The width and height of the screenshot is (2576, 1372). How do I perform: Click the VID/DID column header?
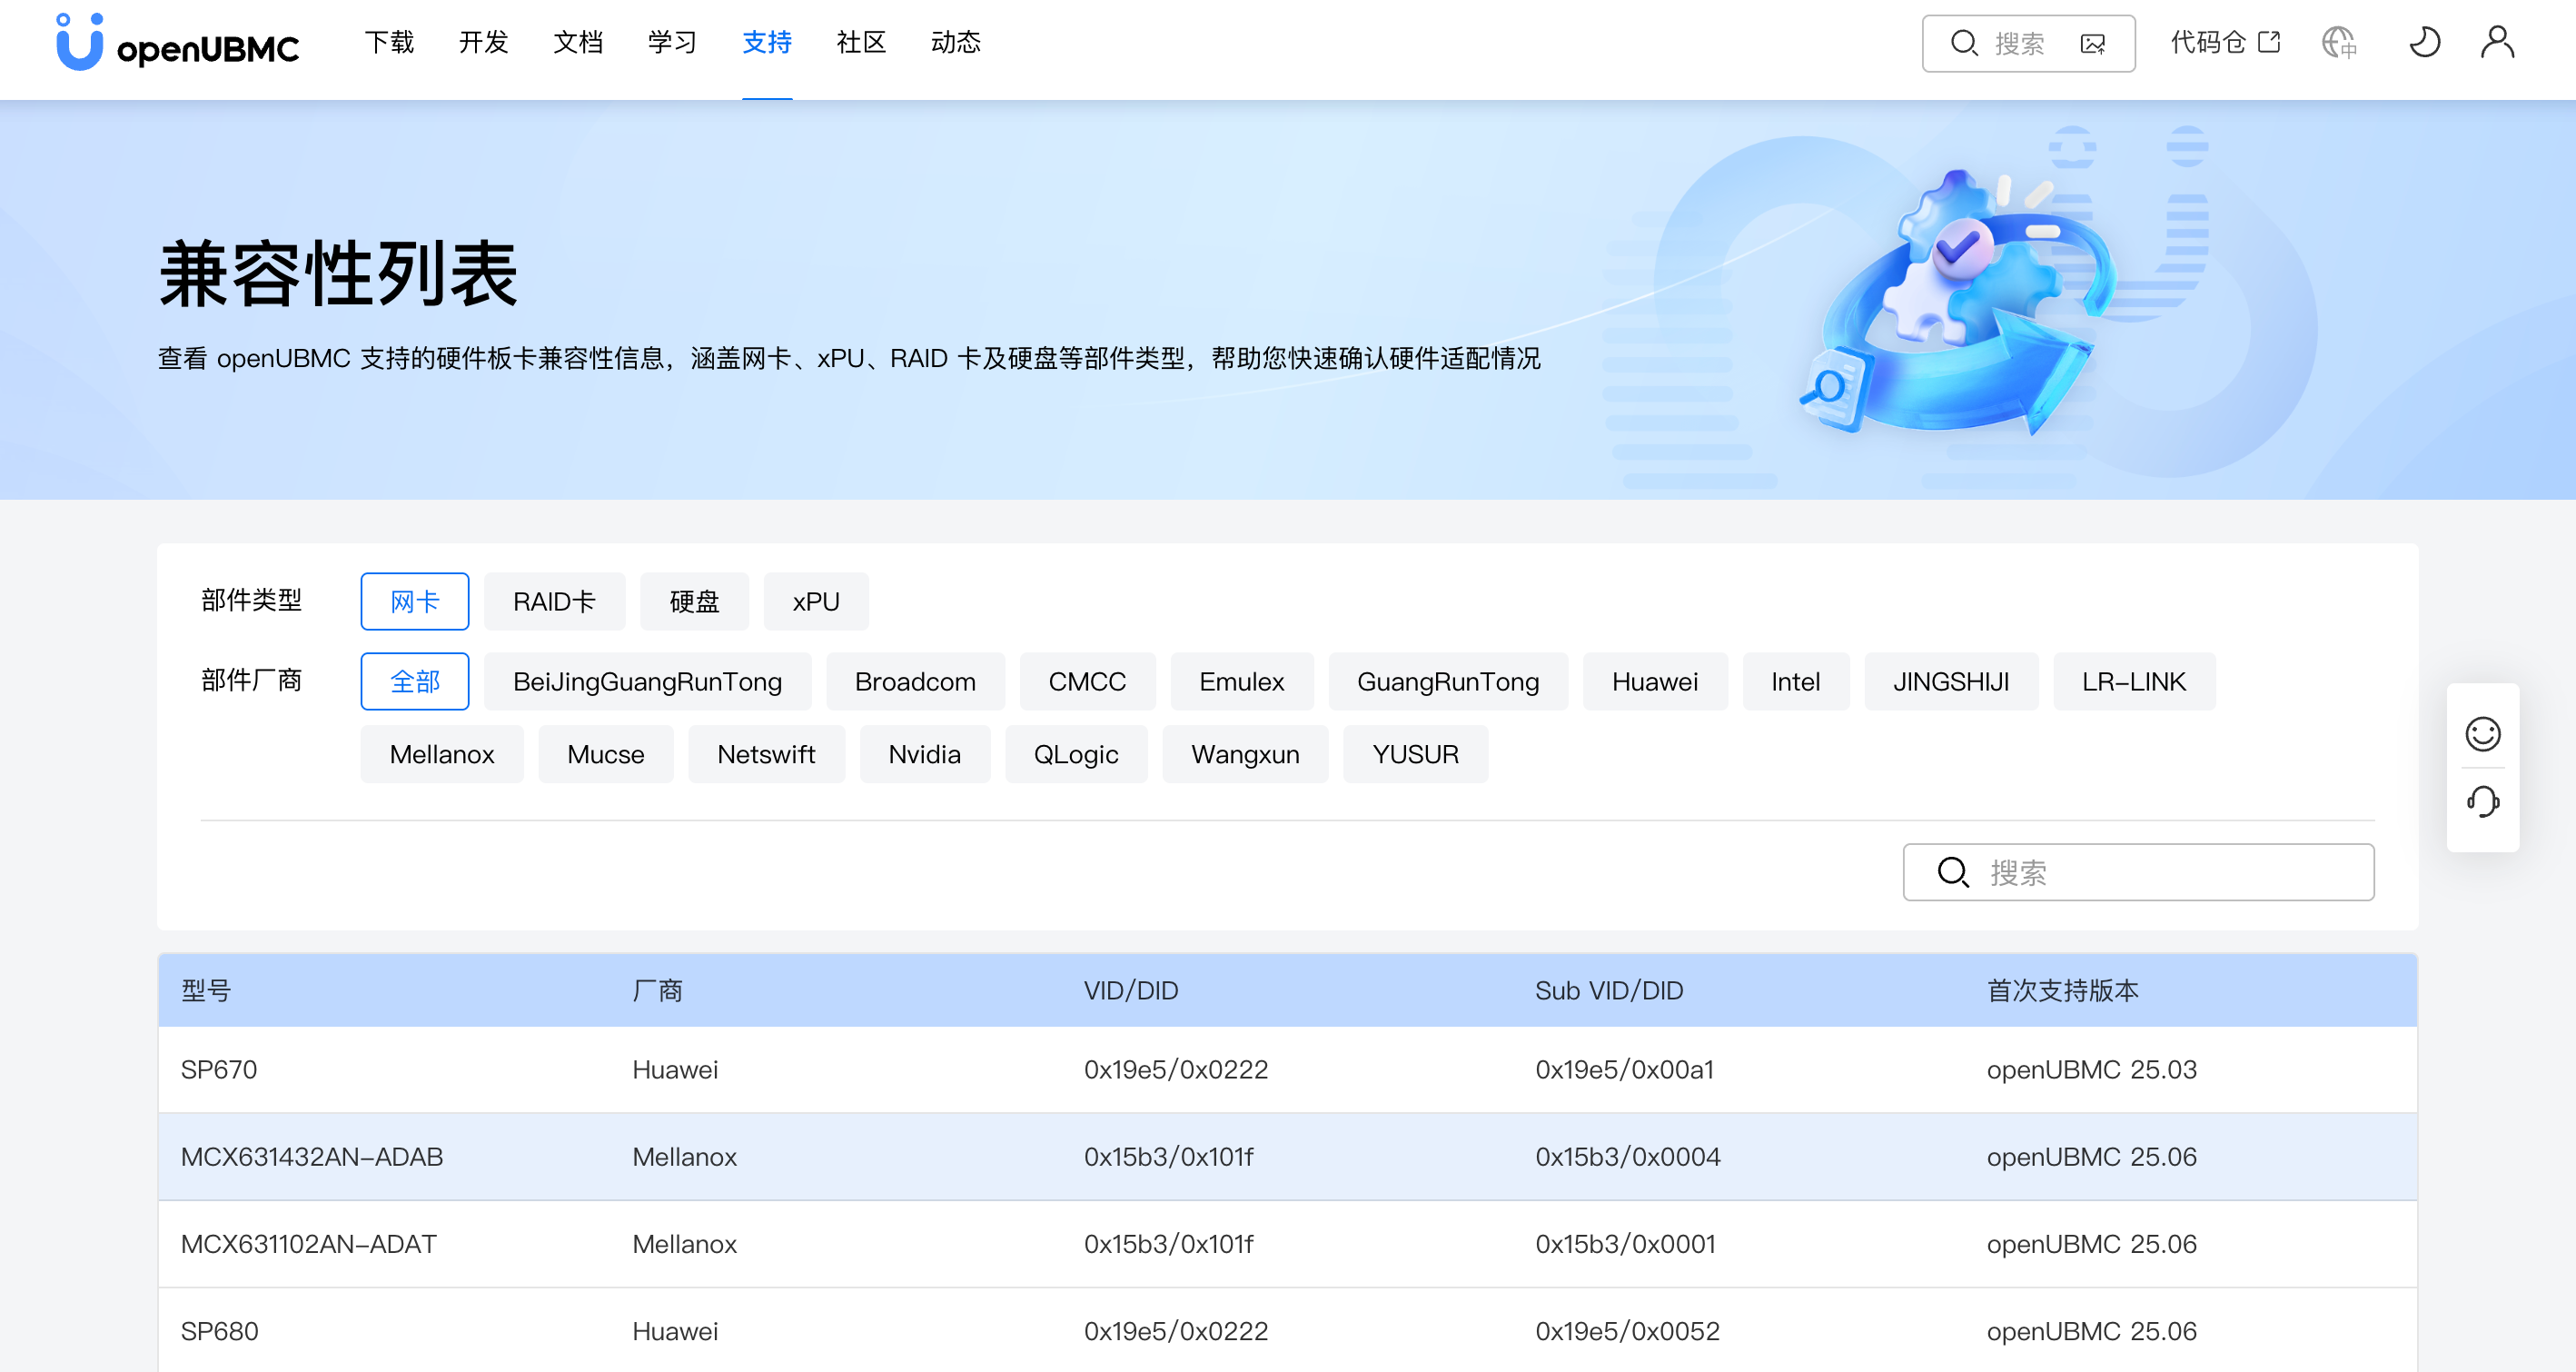1131,990
